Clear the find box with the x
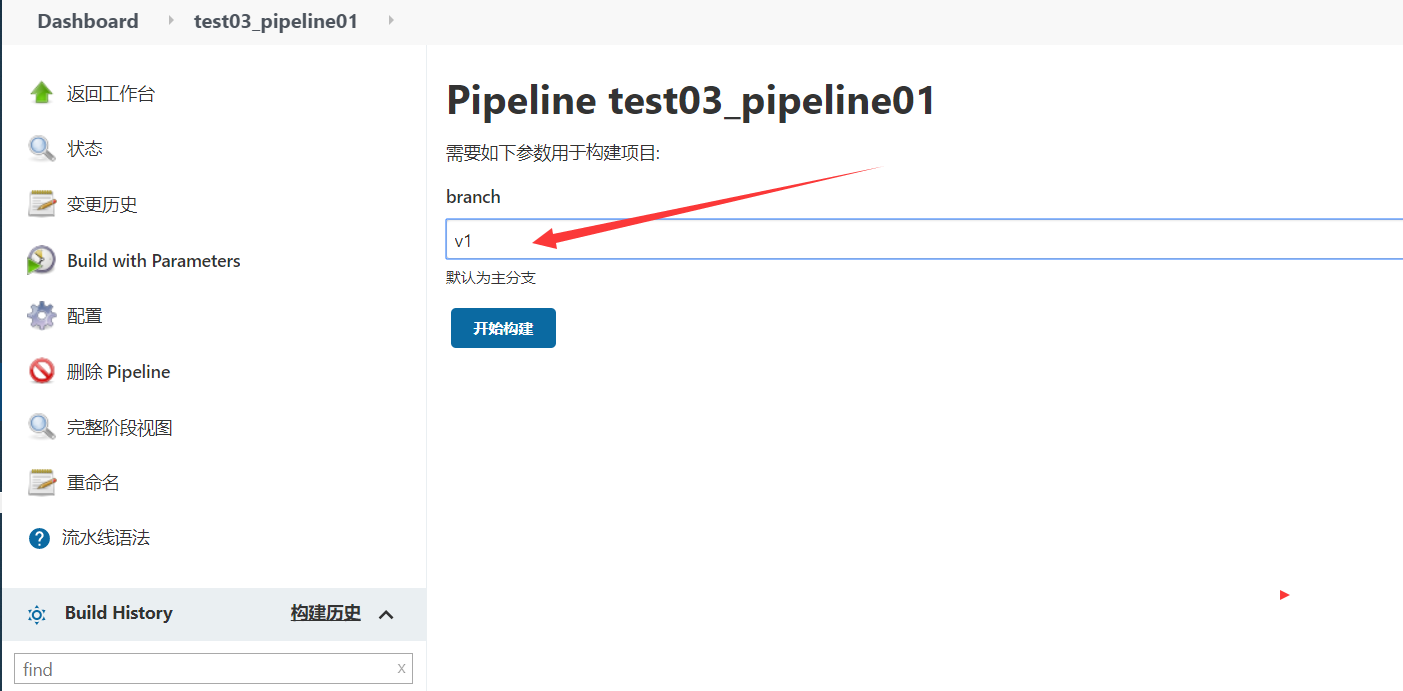The width and height of the screenshot is (1403, 691). click(401, 668)
